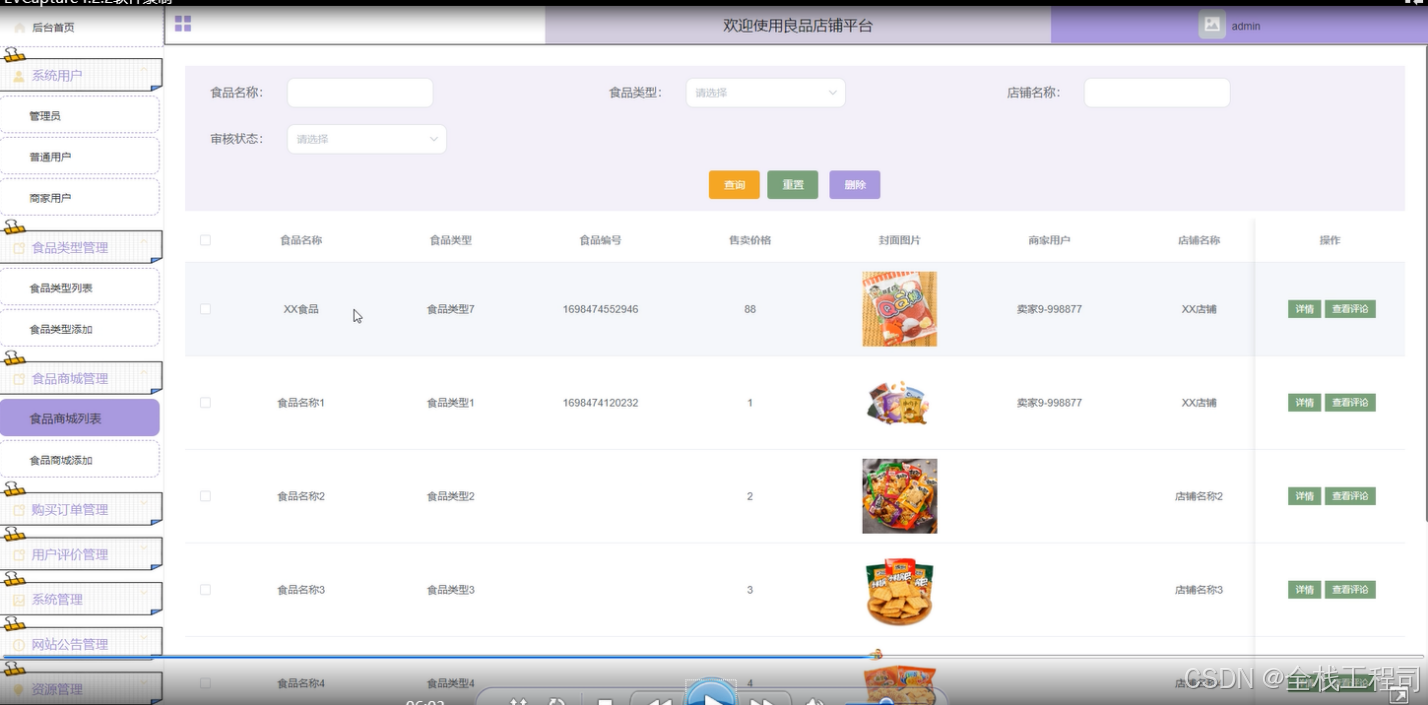Screen dimensions: 1428x705
Task: Click the 购买订单管理 folder icon
Action: (x=19, y=510)
